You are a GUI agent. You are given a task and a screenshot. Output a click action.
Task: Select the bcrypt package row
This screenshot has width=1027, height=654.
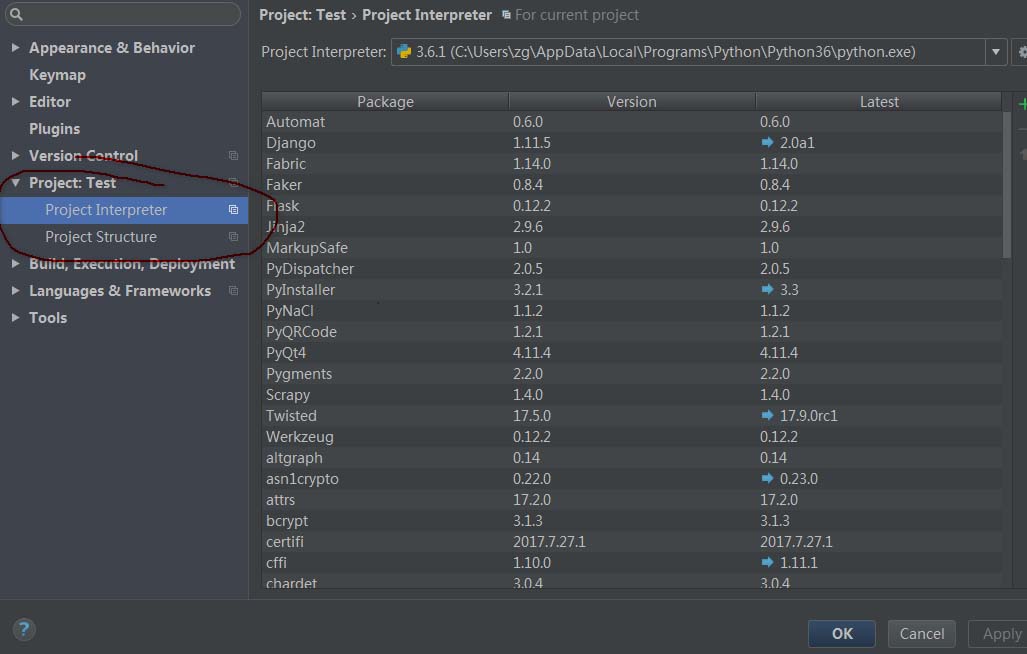[631, 520]
